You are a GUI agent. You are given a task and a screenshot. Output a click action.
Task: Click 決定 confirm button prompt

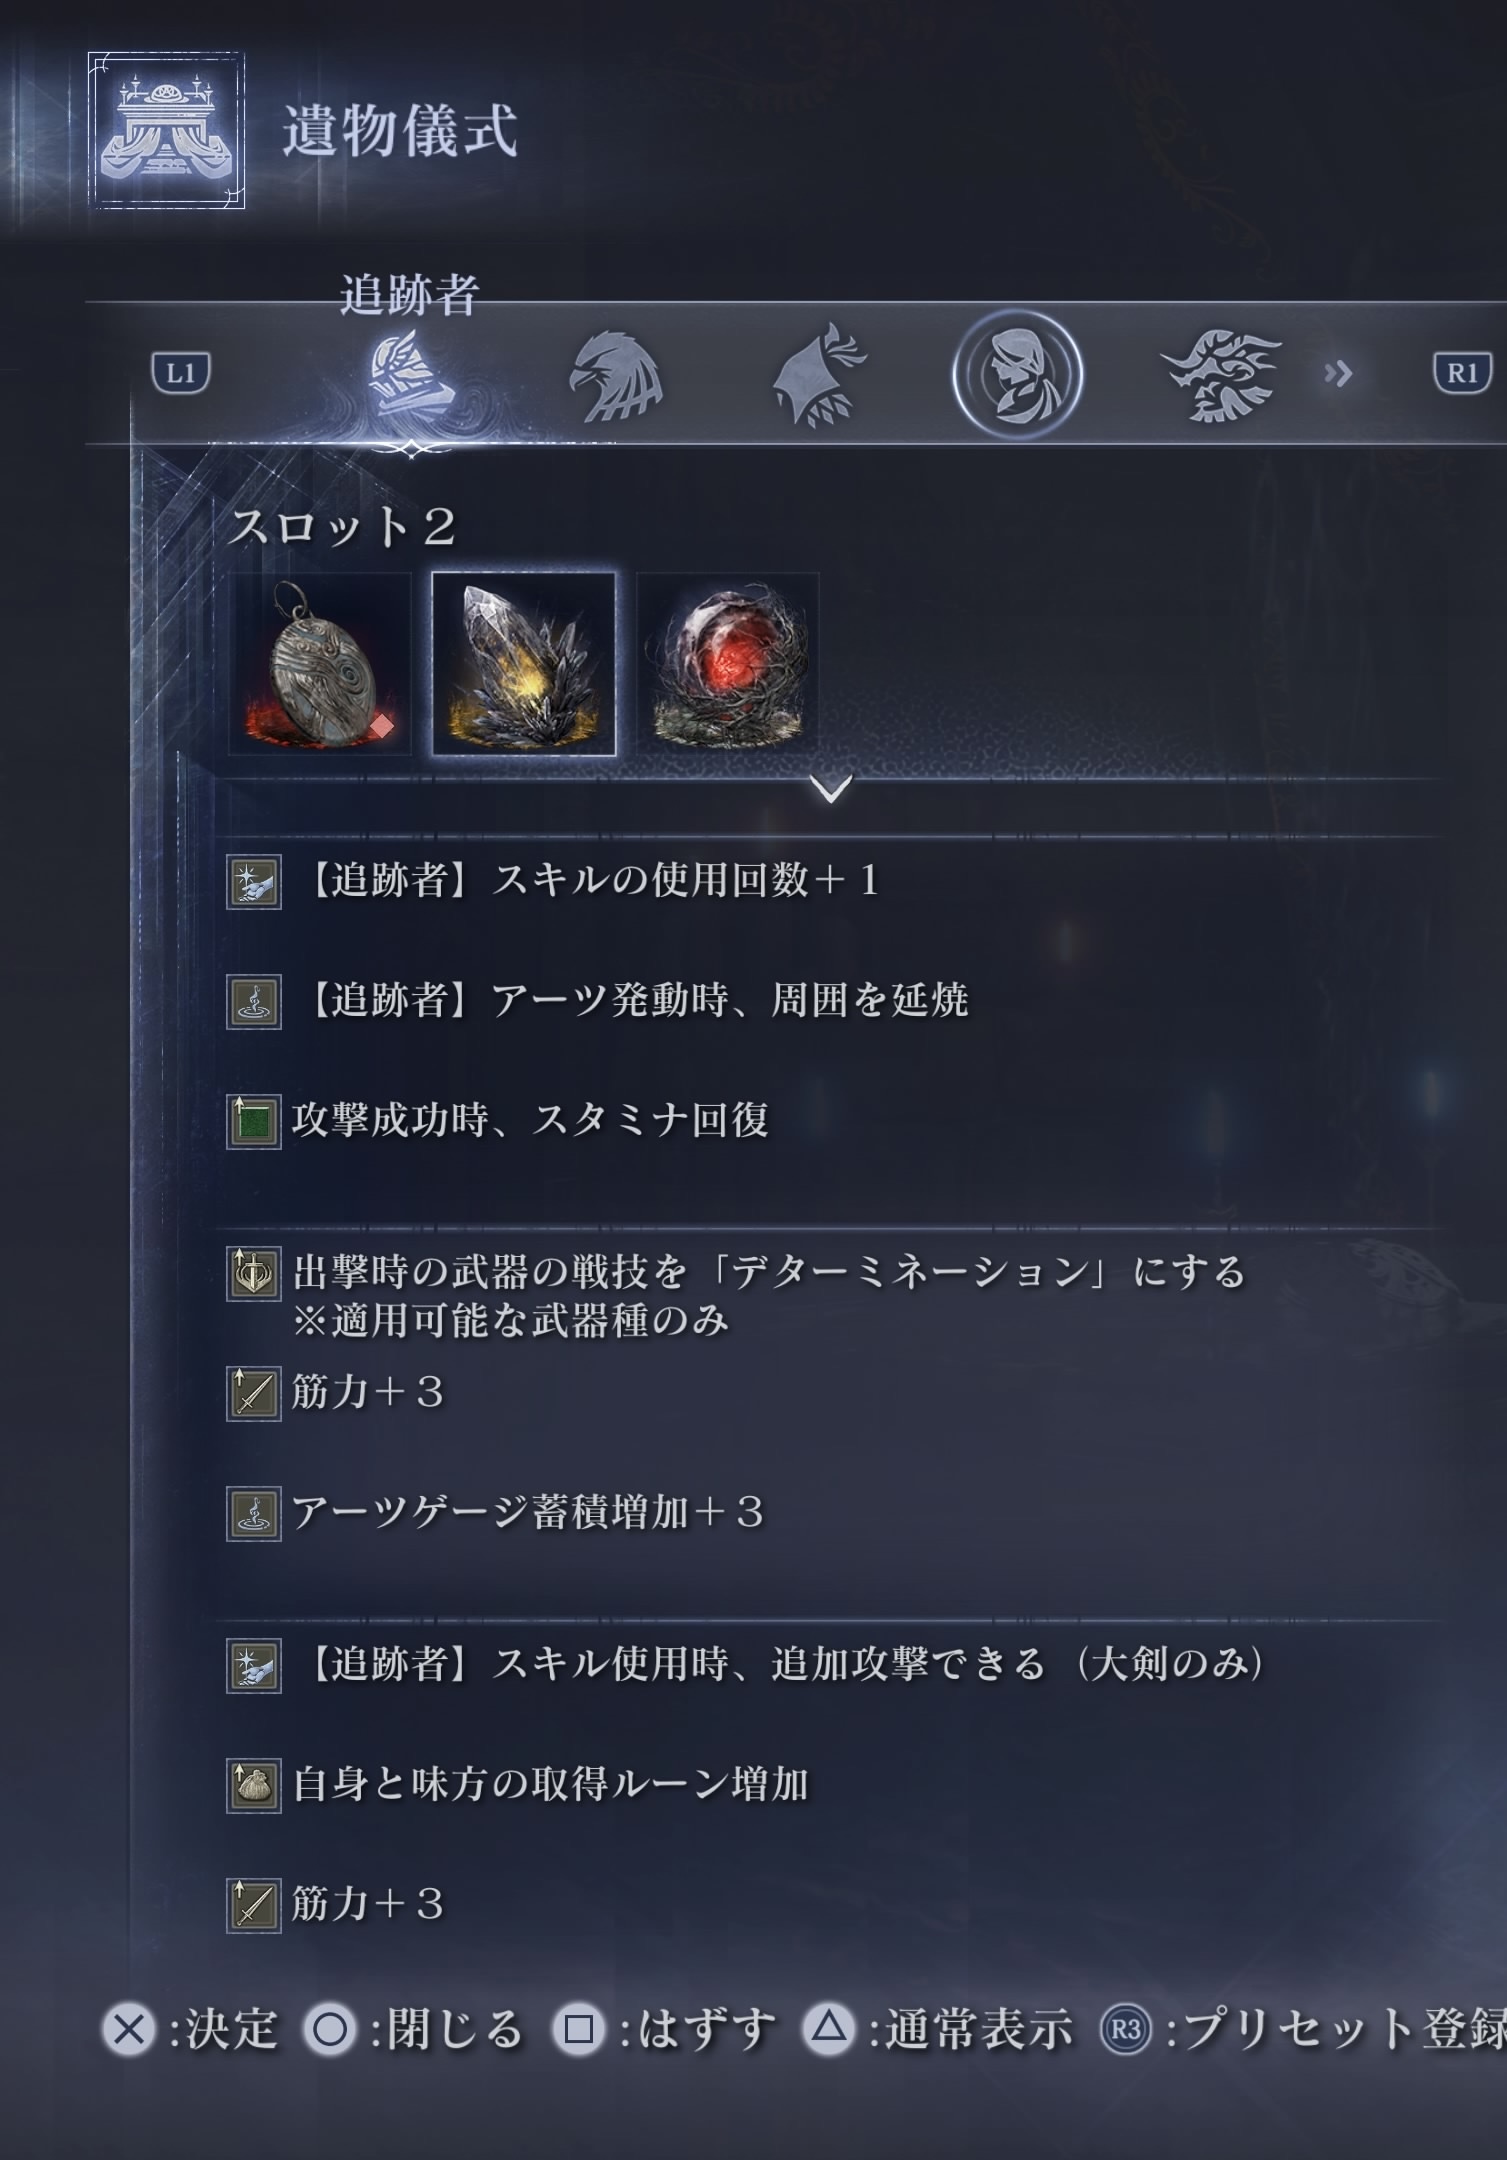coord(191,2029)
